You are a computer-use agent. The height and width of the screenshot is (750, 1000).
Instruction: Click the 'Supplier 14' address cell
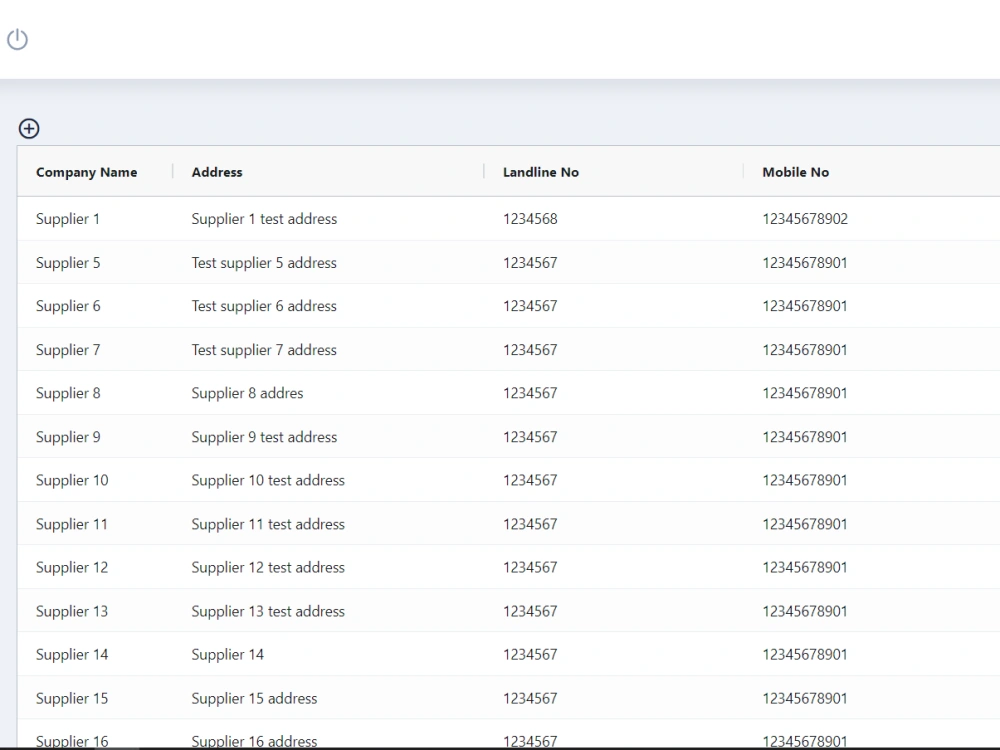click(228, 655)
